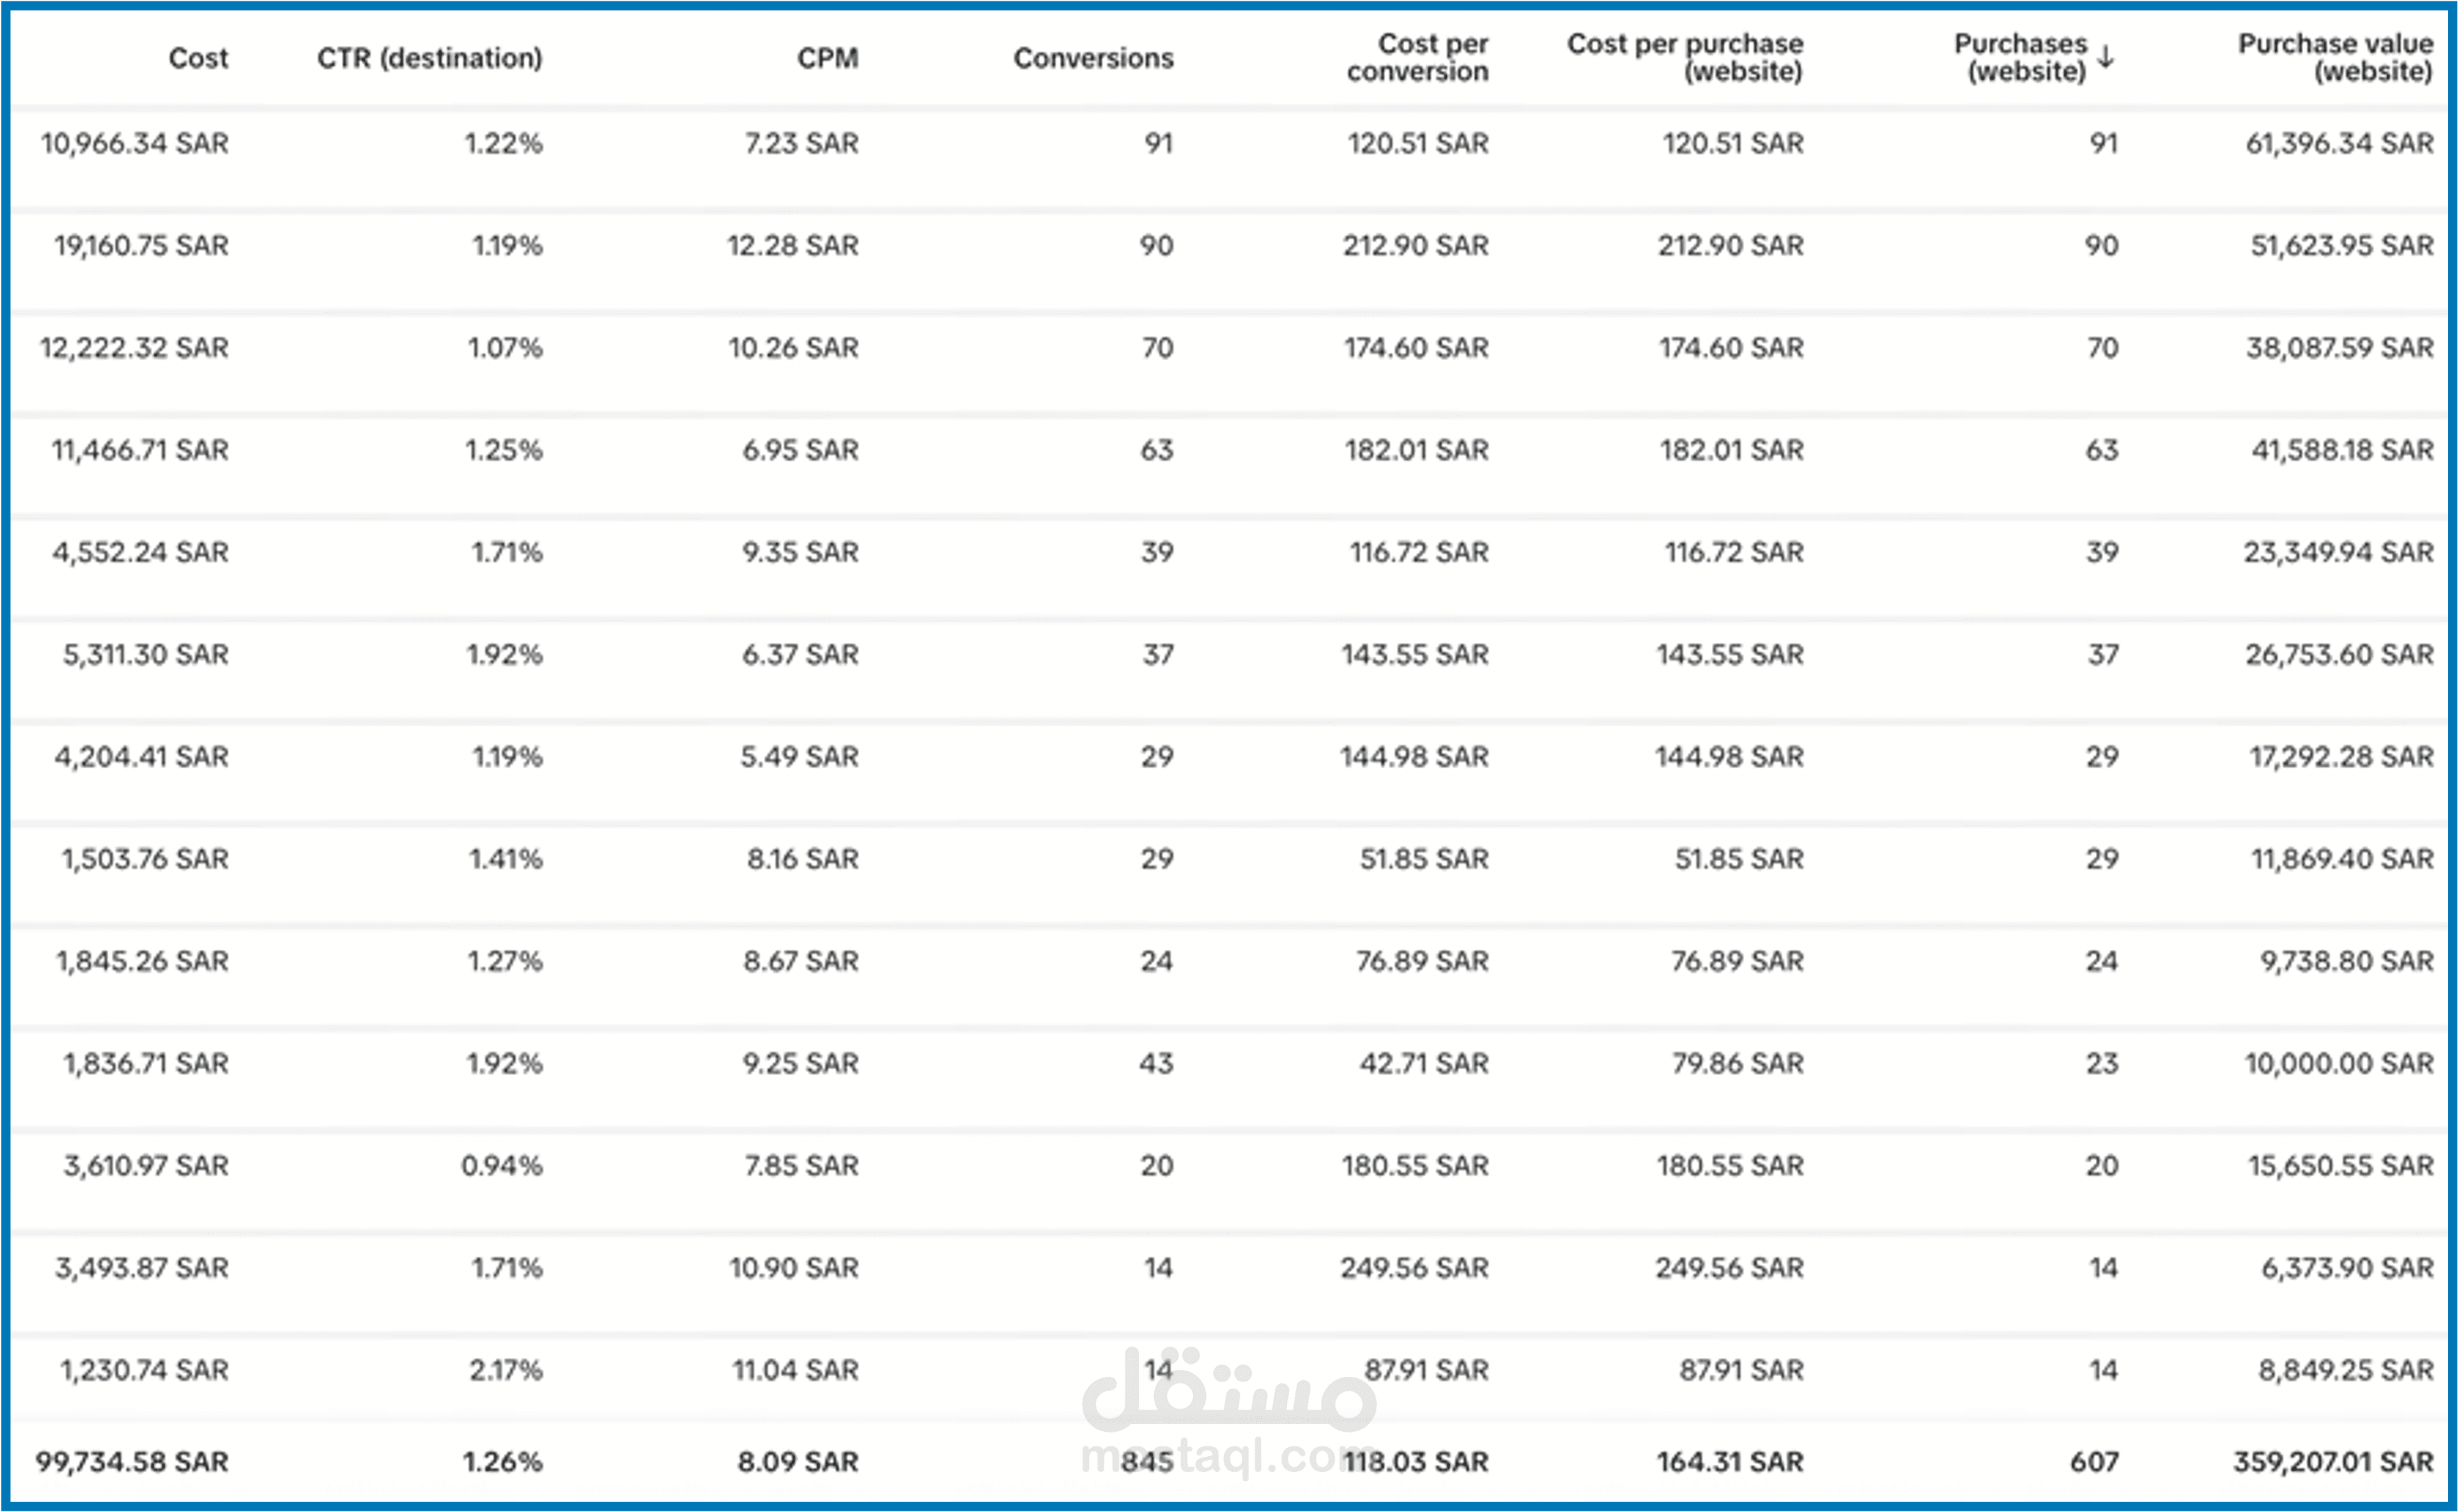Viewport: 2460px width, 1512px height.
Task: Click the CTR (destination) column header
Action: pyautogui.click(x=429, y=58)
